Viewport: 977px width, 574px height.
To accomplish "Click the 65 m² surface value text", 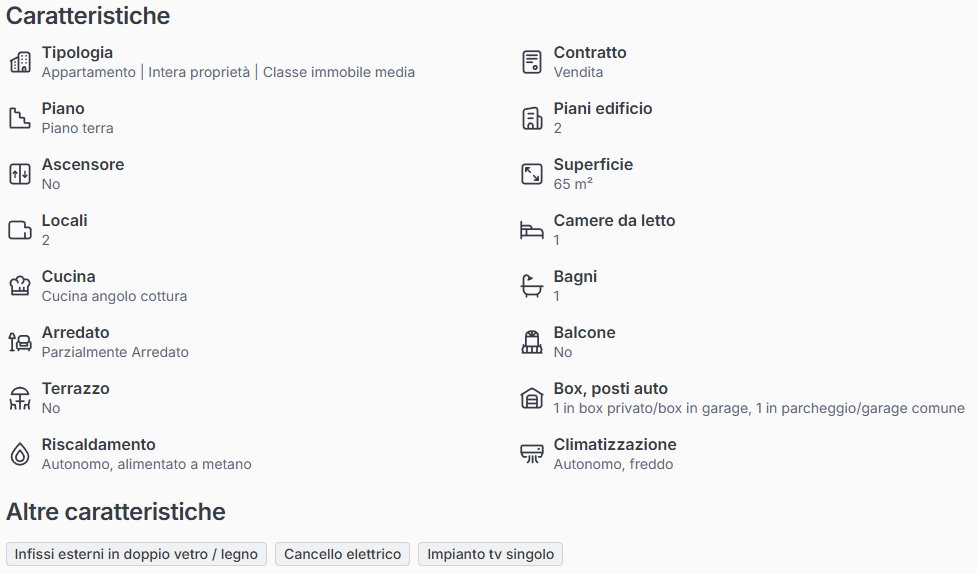I will pyautogui.click(x=573, y=184).
